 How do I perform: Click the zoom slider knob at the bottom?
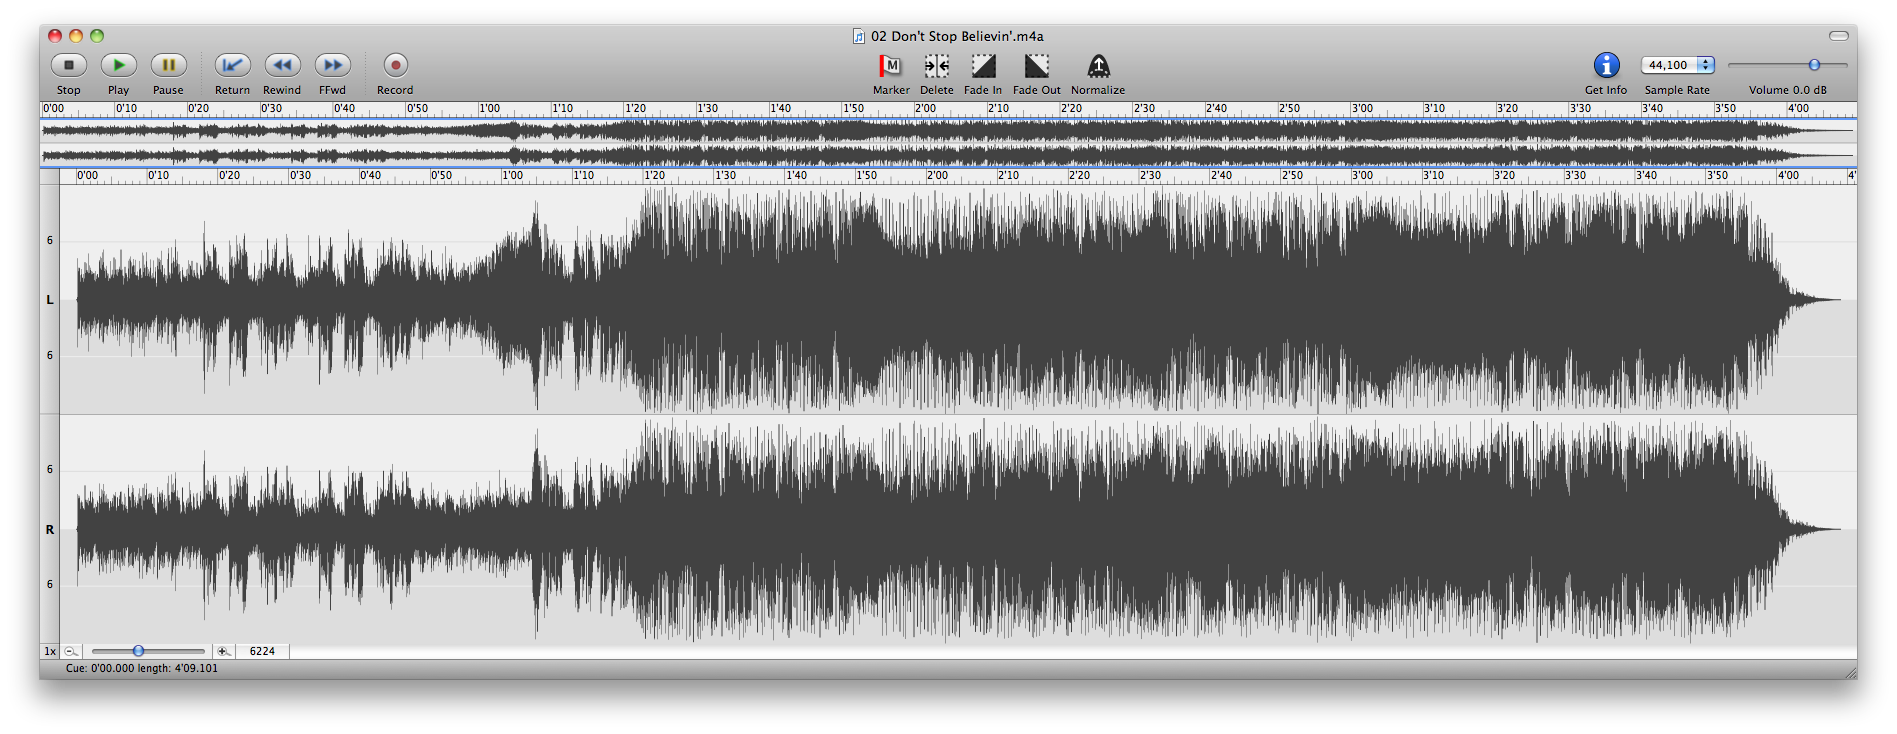click(138, 651)
